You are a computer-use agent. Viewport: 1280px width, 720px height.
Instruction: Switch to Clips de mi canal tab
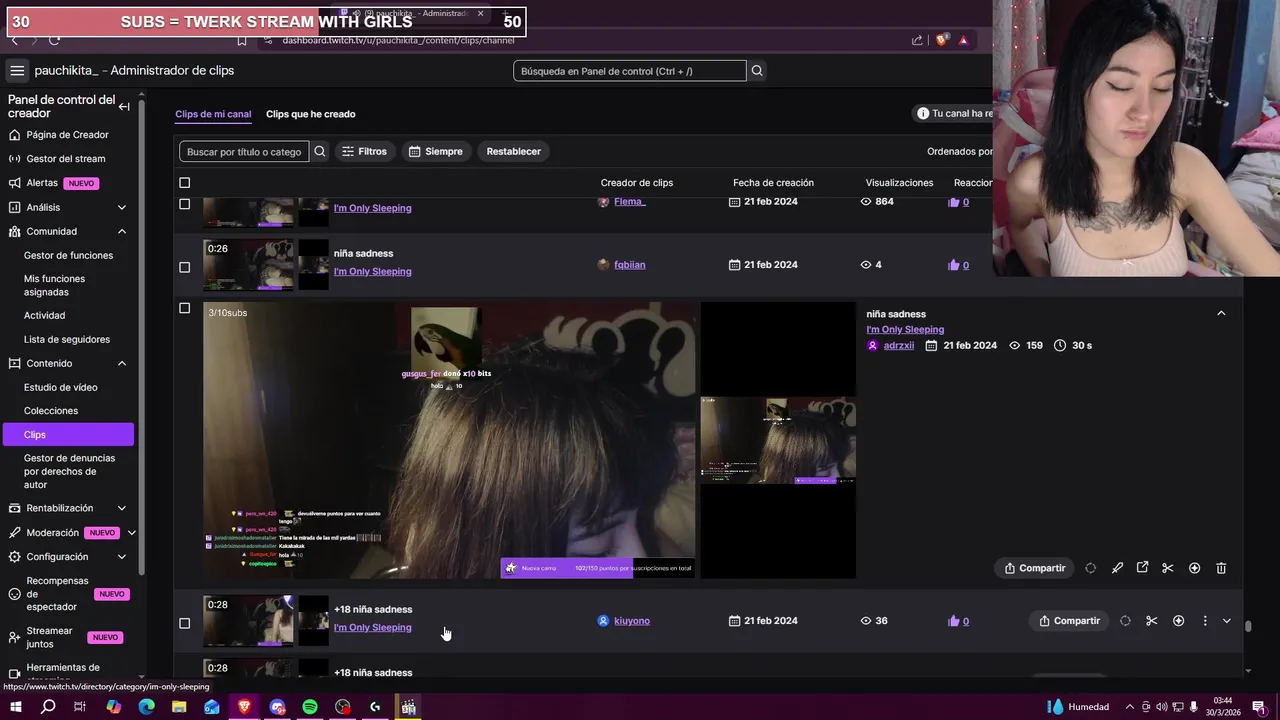point(213,114)
